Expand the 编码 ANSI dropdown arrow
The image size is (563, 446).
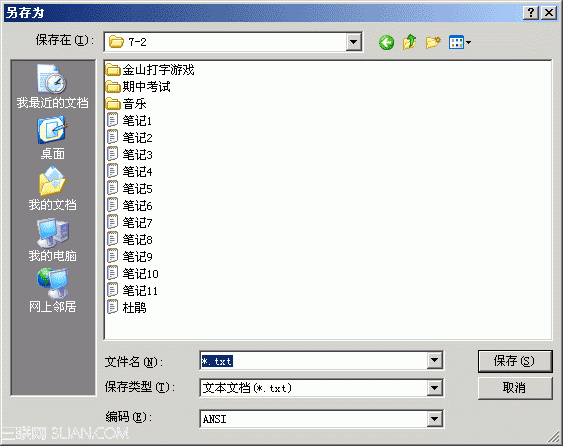434,419
